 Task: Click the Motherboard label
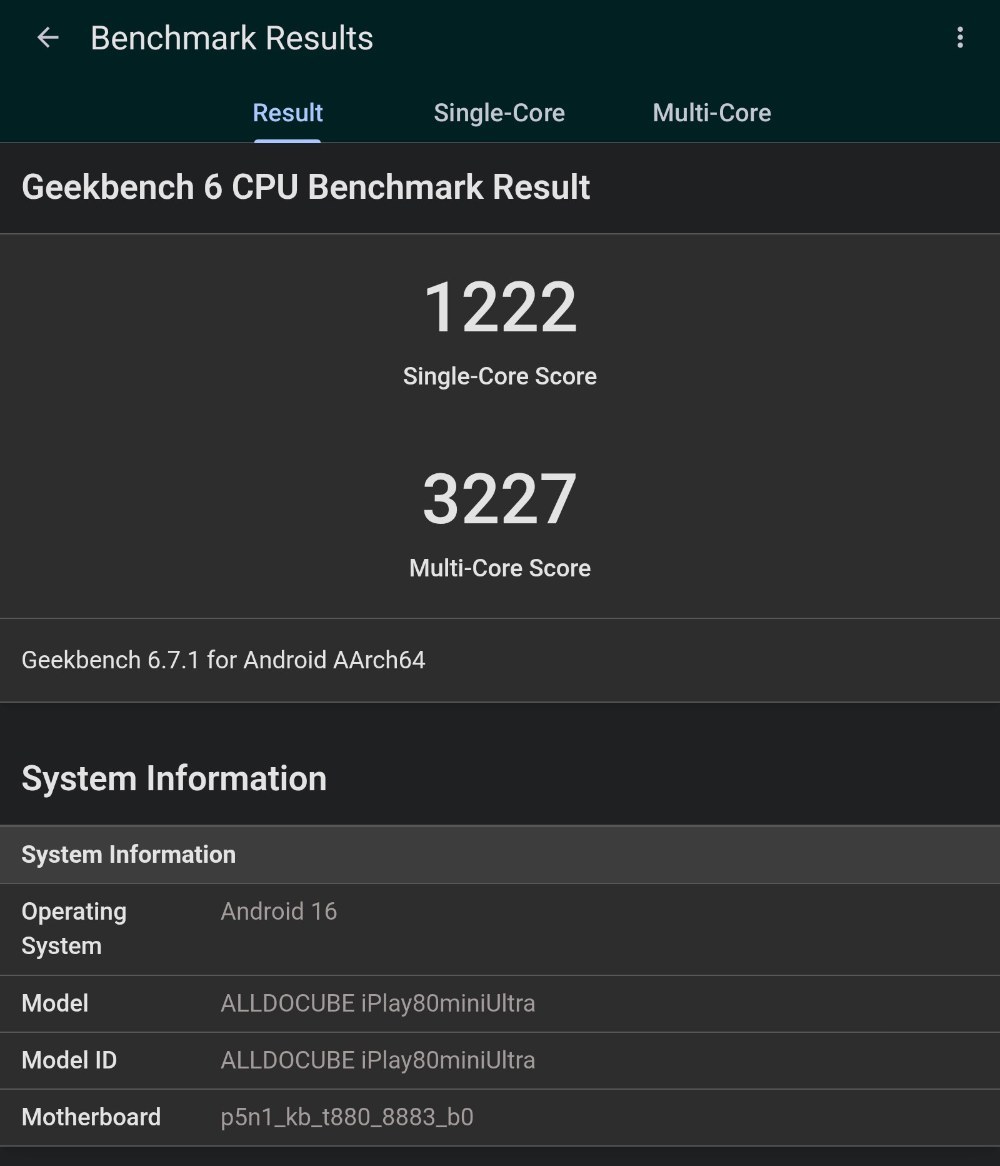91,1117
